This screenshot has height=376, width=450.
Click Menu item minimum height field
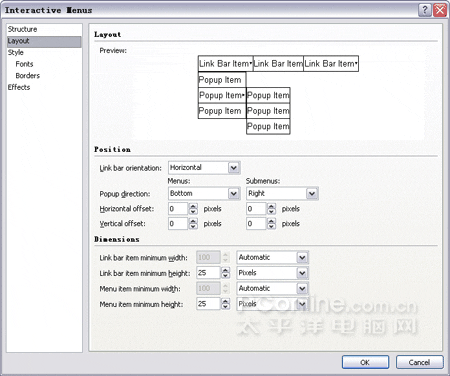point(208,304)
